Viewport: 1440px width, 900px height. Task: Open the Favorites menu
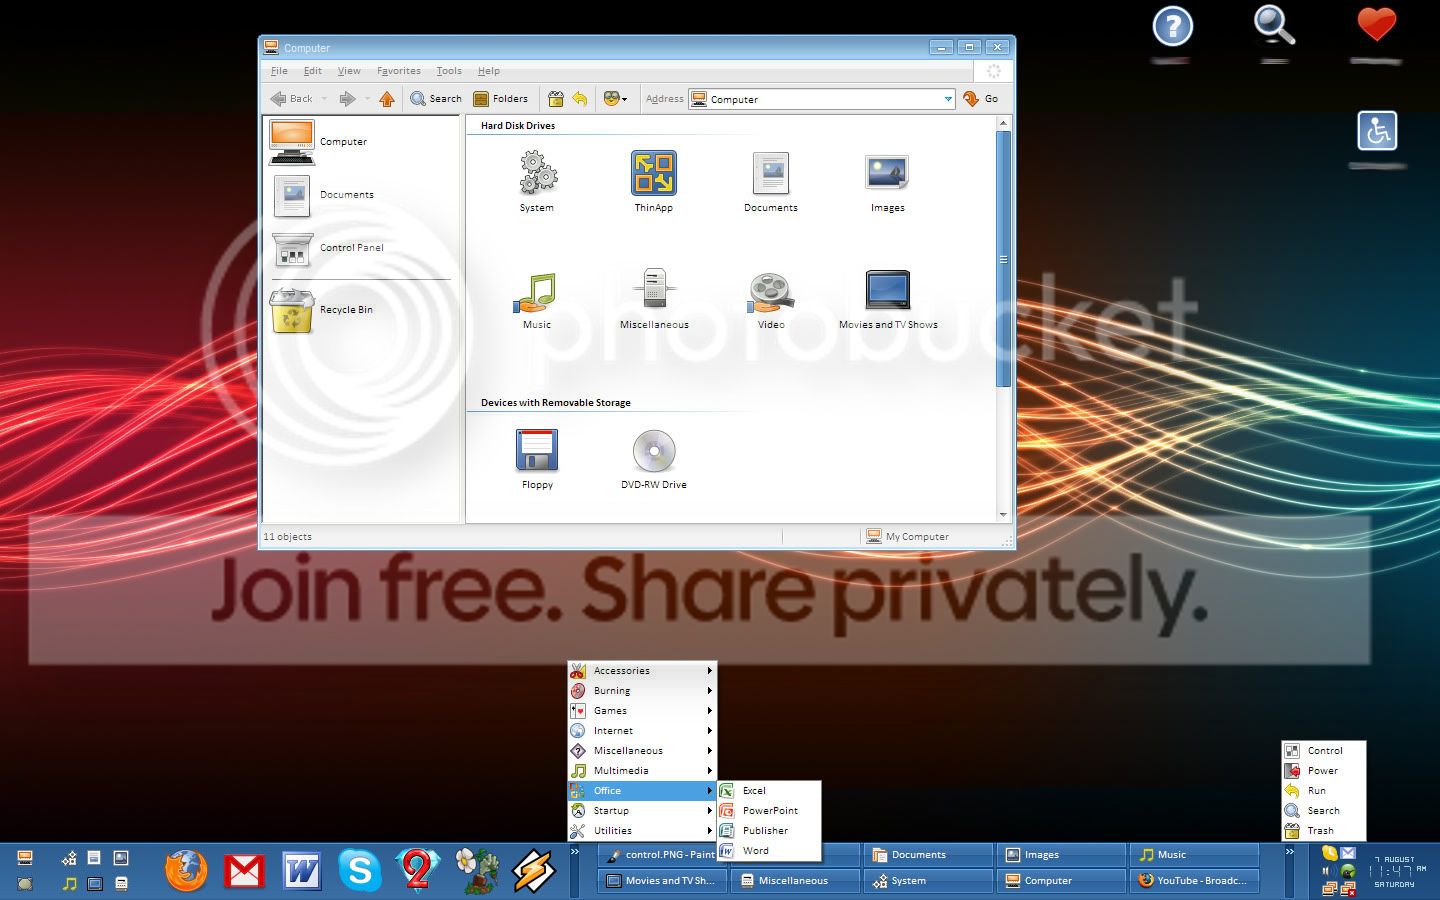click(x=398, y=71)
